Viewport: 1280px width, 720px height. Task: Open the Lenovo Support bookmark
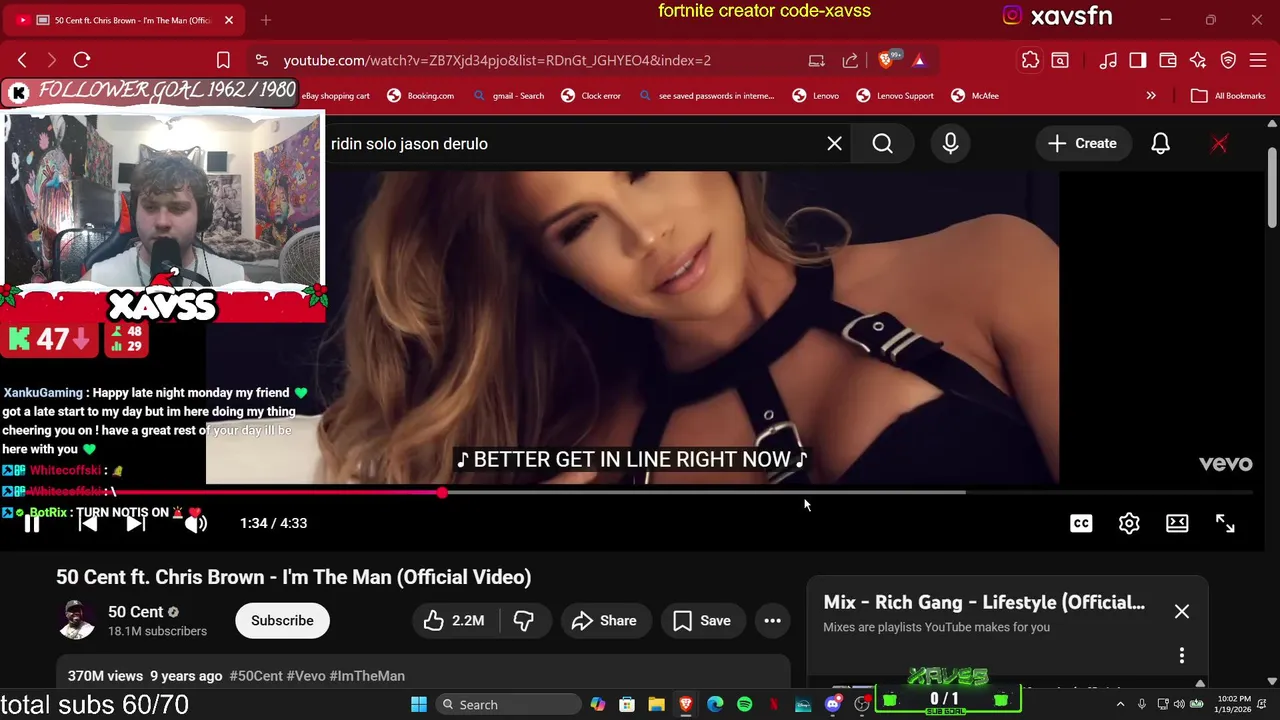click(x=895, y=96)
